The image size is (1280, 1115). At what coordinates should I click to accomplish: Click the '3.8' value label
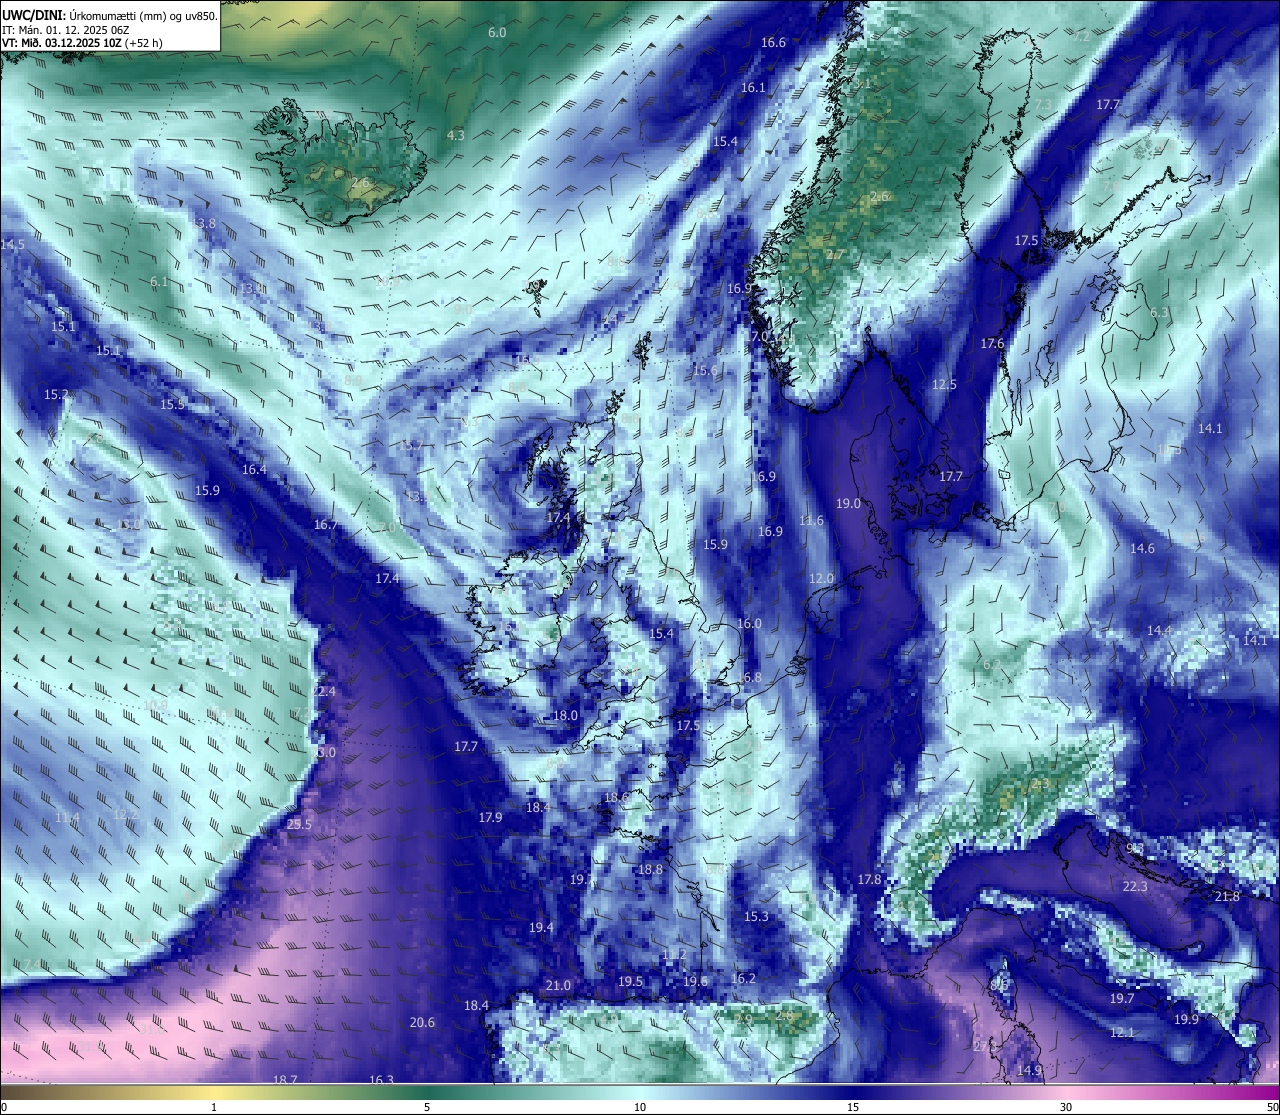point(207,223)
